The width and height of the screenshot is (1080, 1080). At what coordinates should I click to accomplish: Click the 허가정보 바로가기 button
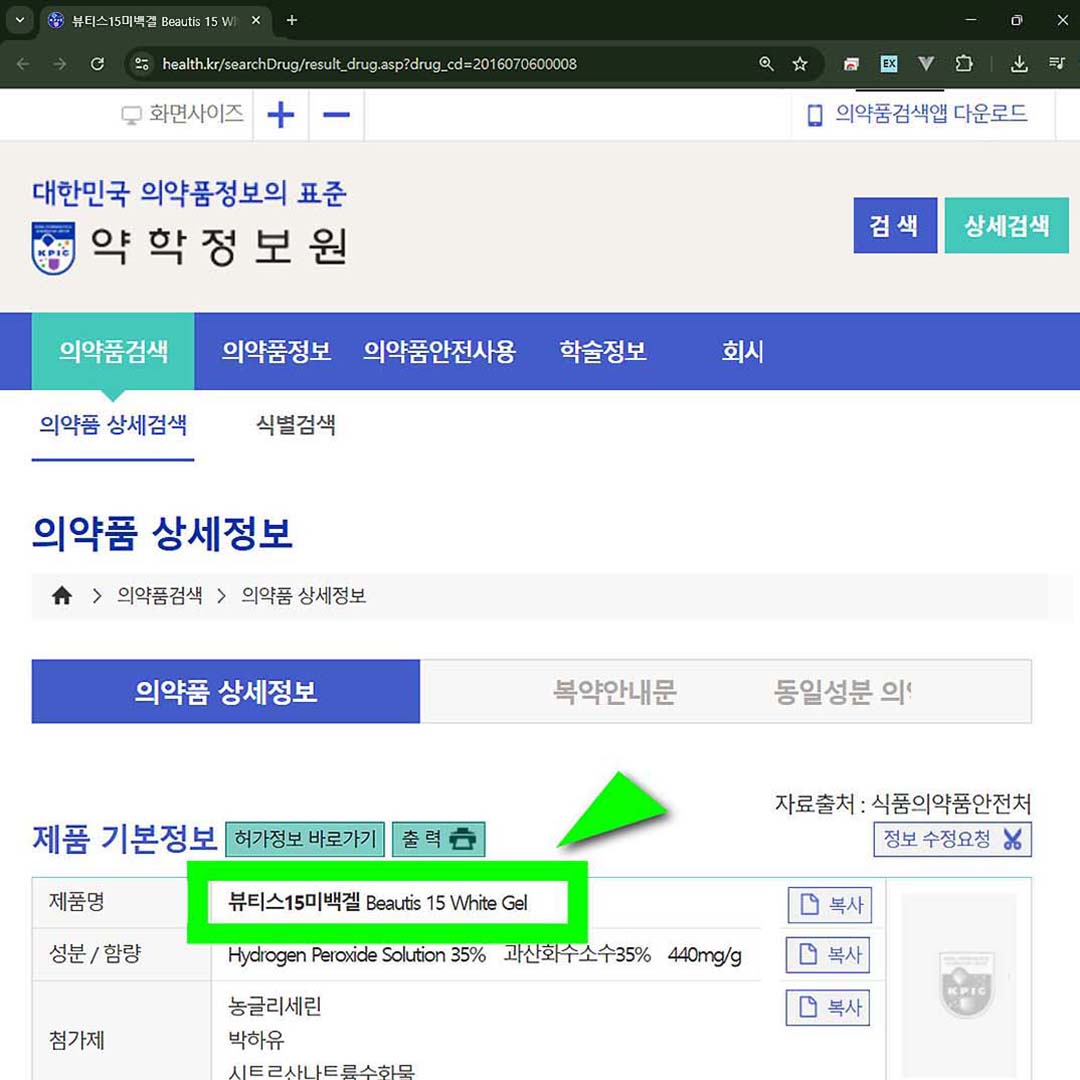point(305,839)
